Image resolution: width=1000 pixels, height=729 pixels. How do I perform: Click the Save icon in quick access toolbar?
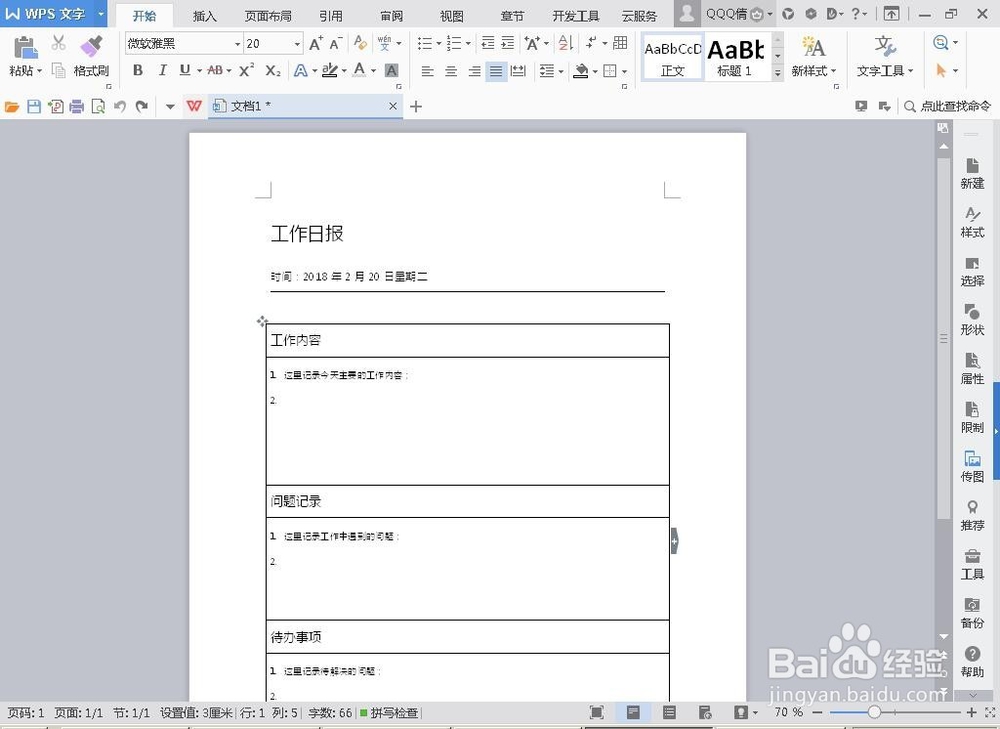(34, 106)
